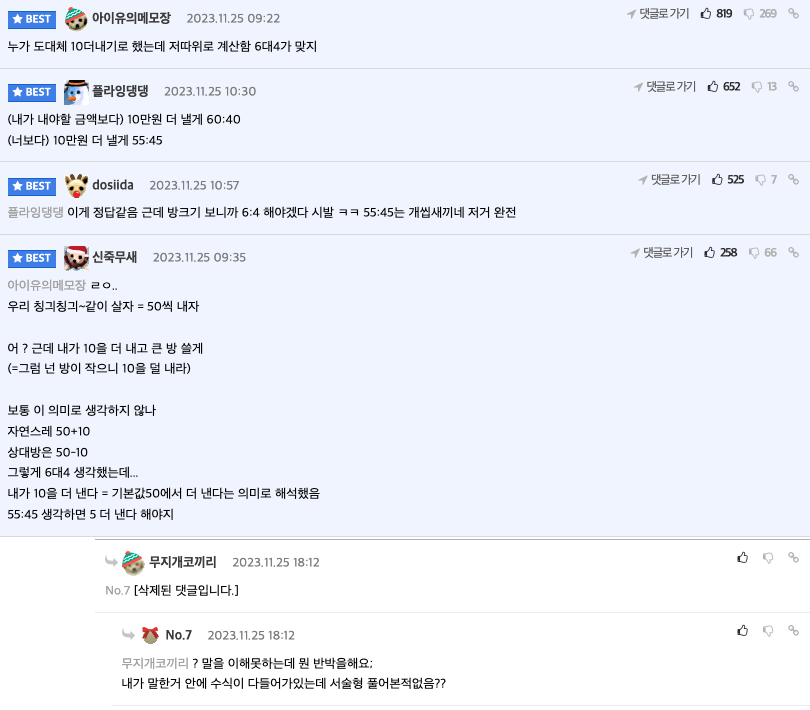810x710 pixels.
Task: Copy link of No.7's reply
Action: [x=794, y=631]
